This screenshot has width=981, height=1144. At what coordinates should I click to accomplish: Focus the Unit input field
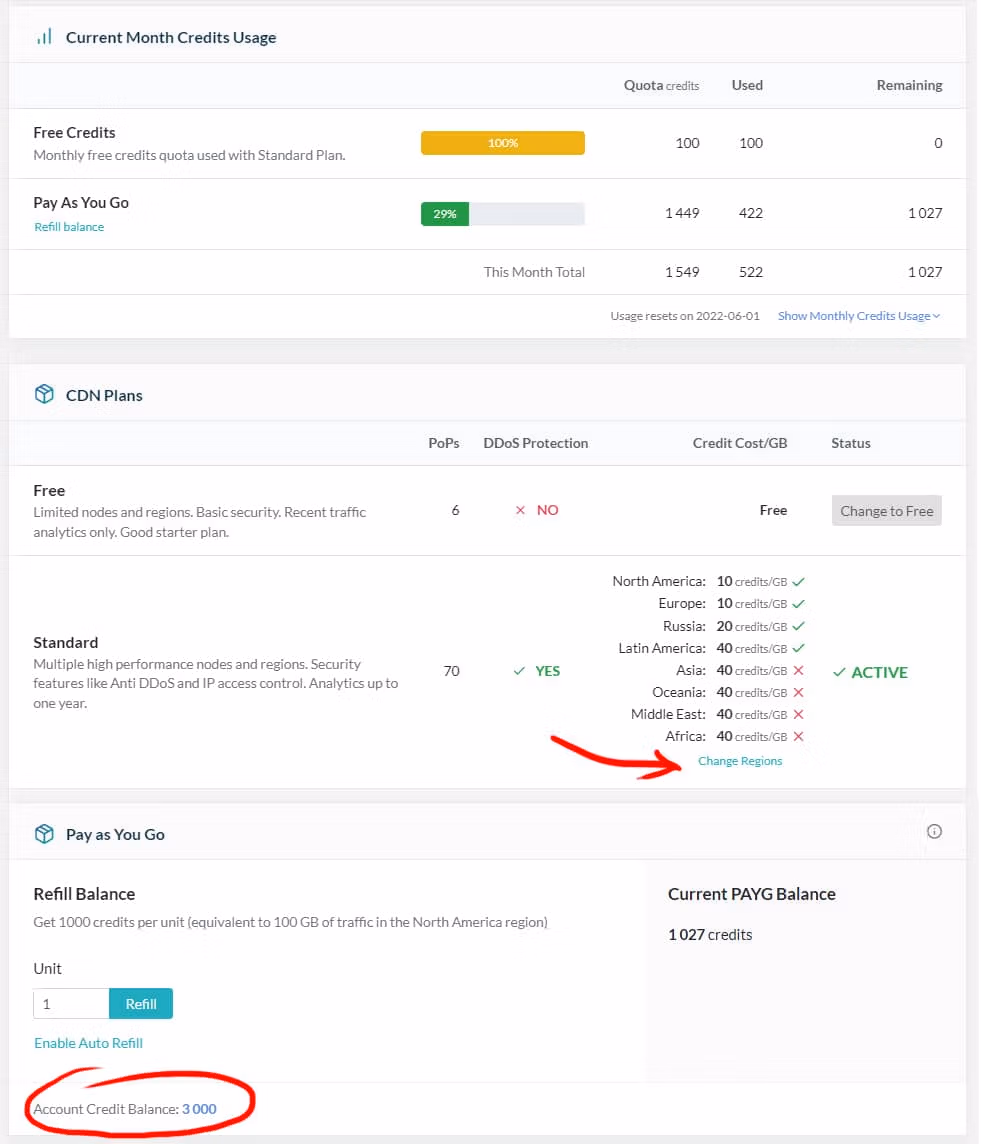click(71, 1004)
